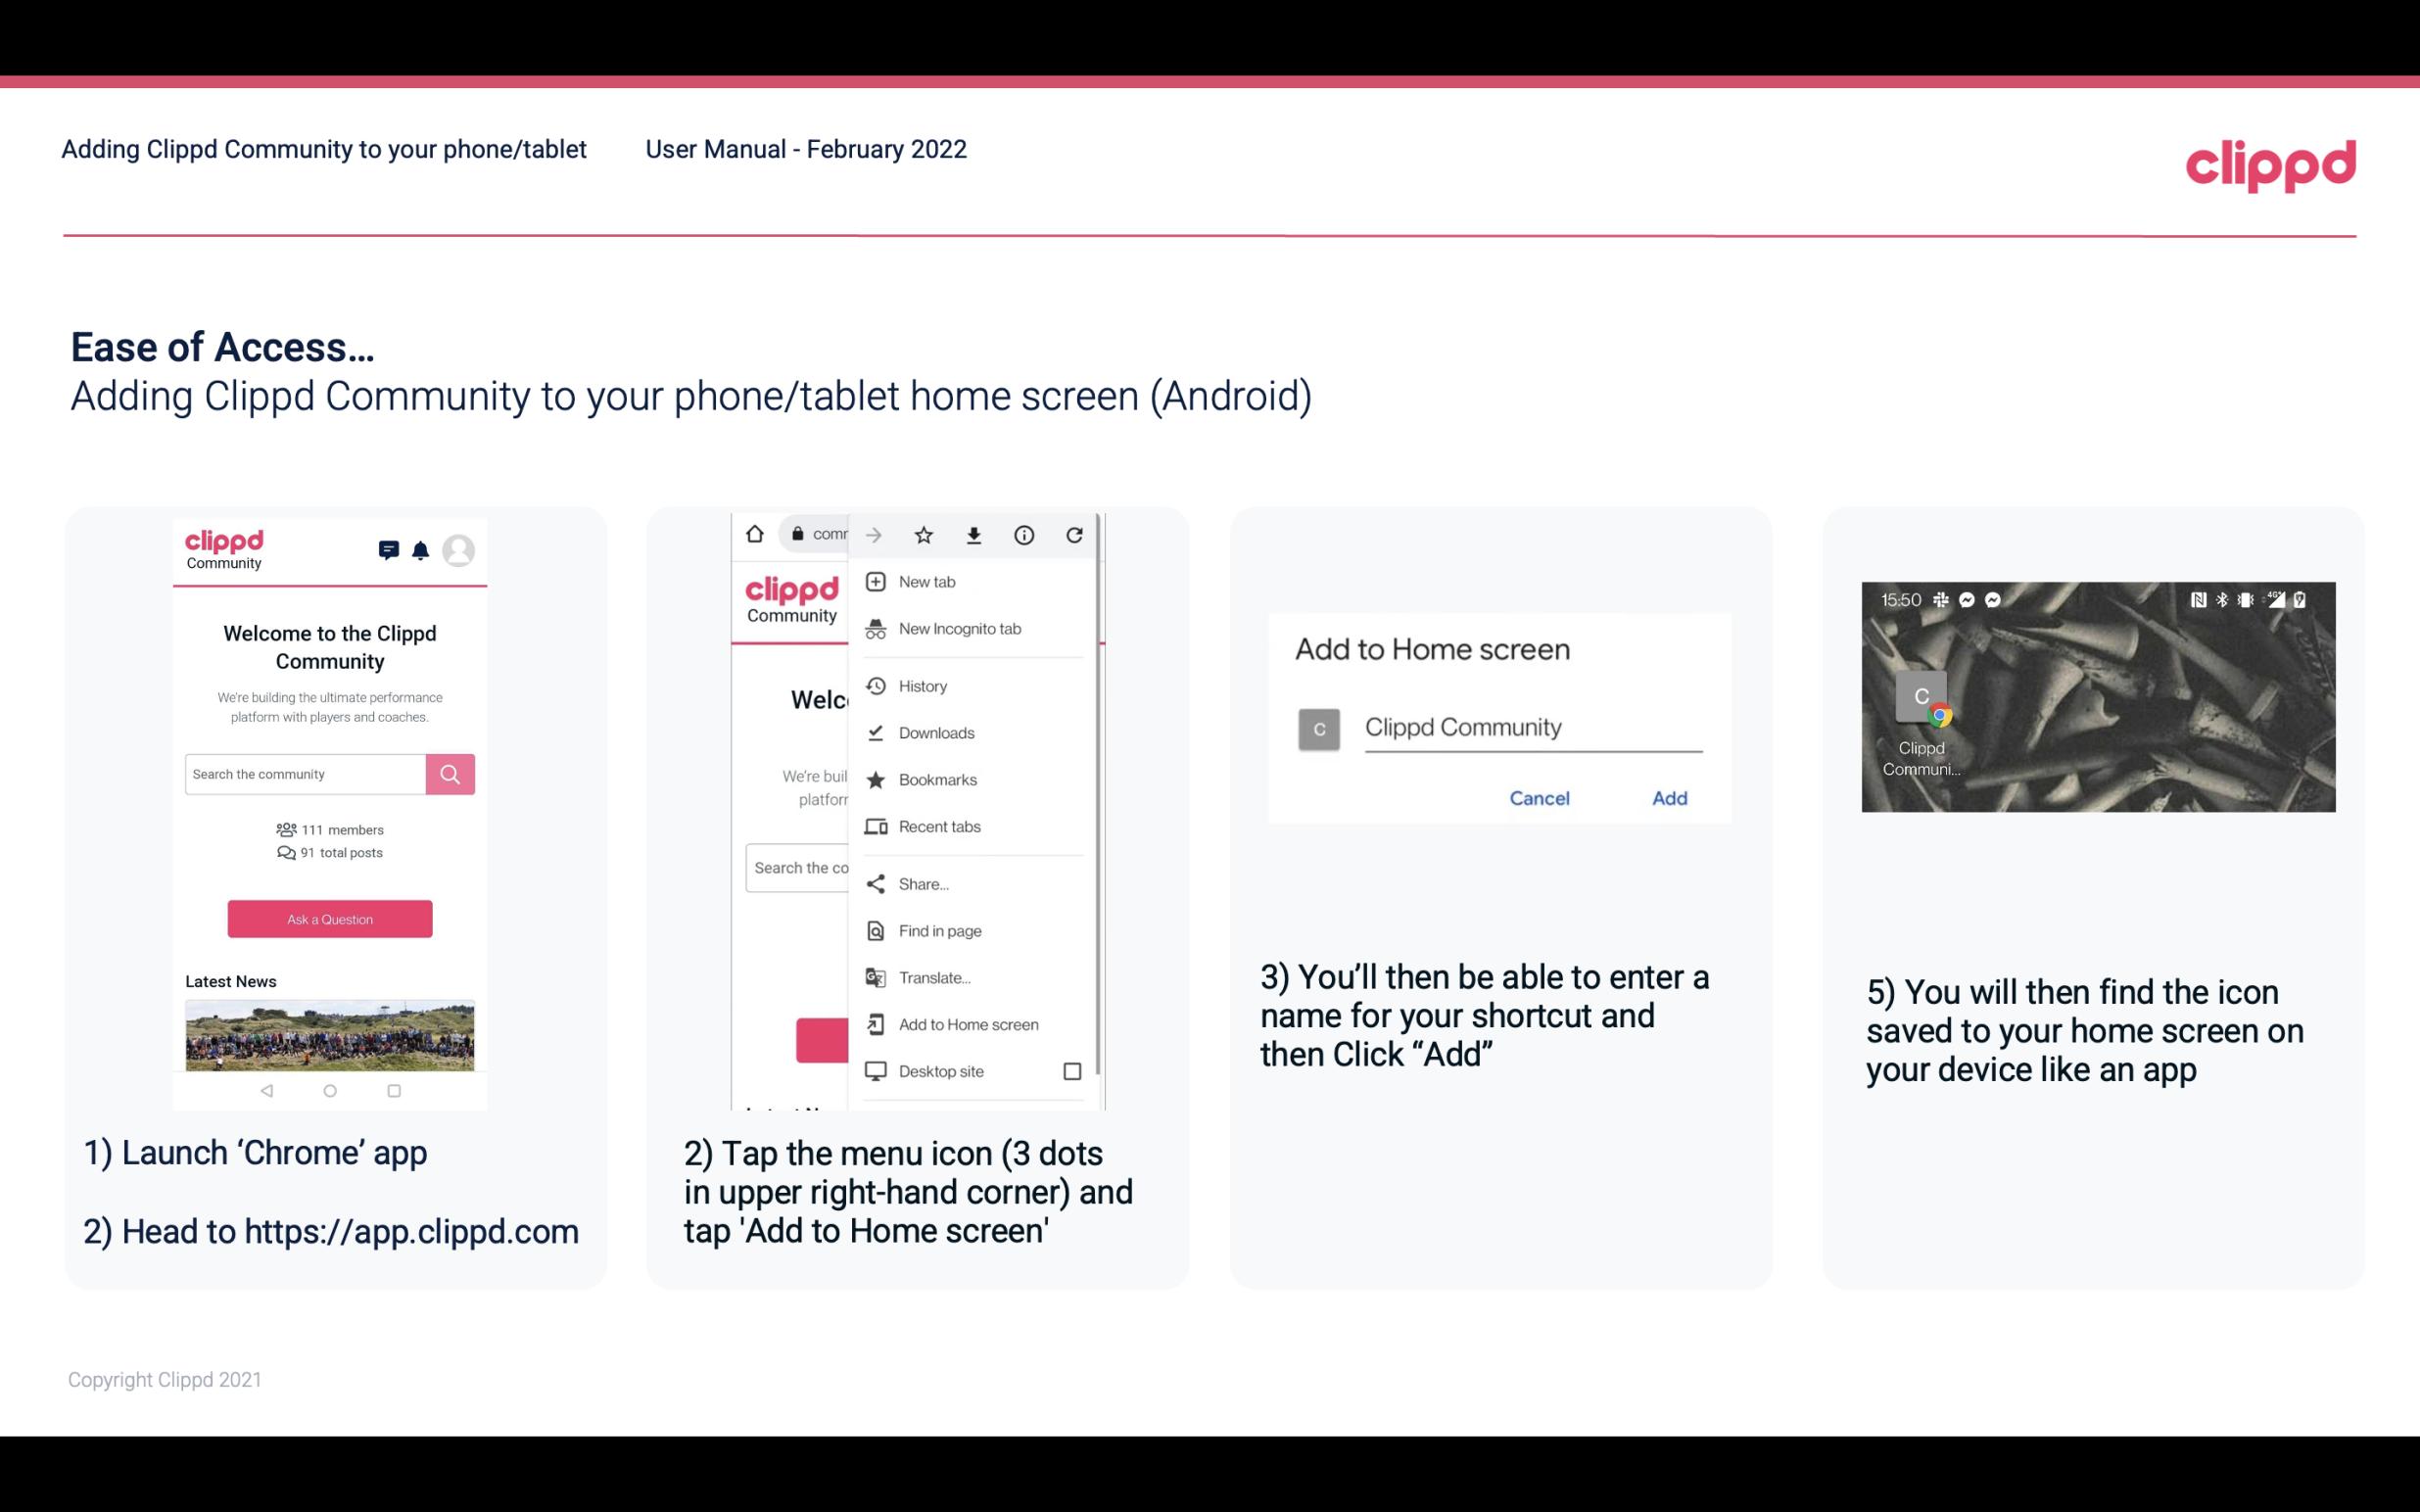2420x1512 pixels.
Task: Click the Add button in shortcut dialog
Action: tap(1667, 798)
